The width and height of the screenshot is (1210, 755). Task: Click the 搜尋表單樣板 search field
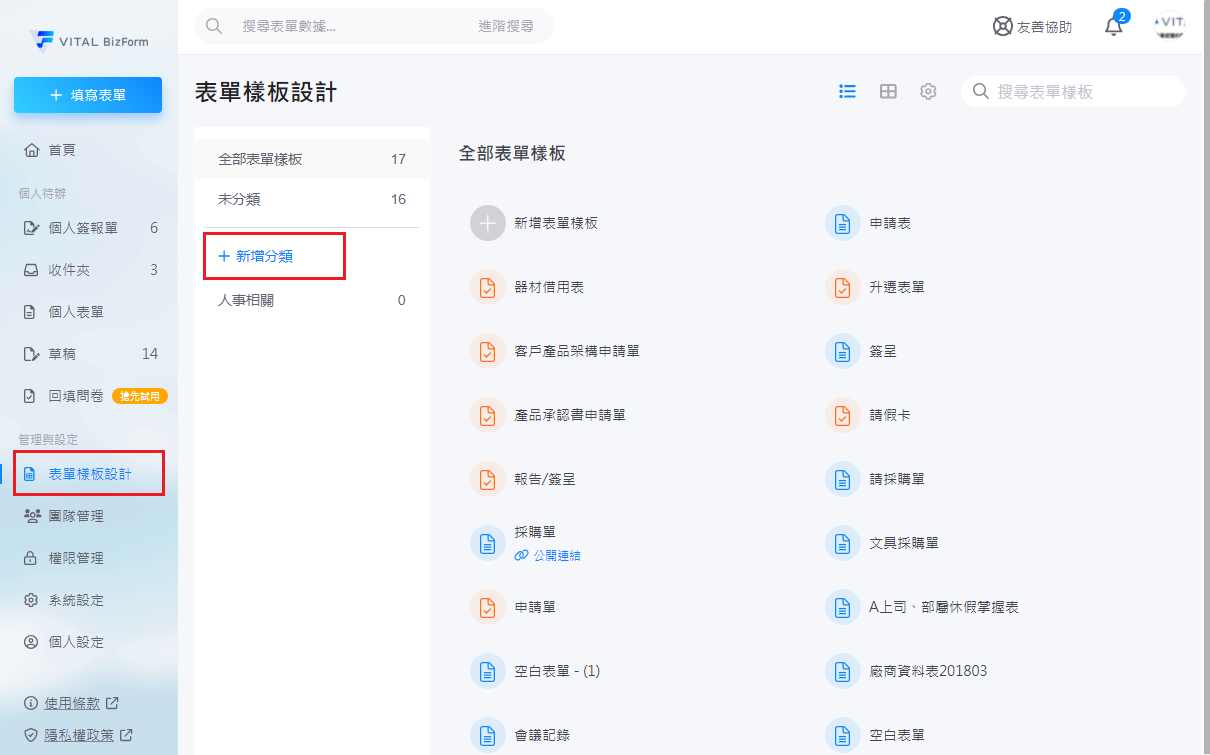pyautogui.click(x=1083, y=92)
